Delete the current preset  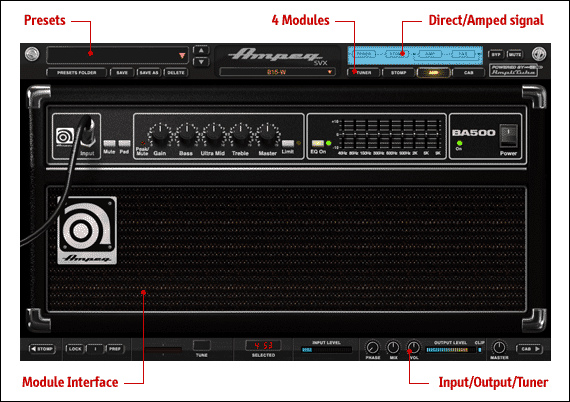click(176, 73)
